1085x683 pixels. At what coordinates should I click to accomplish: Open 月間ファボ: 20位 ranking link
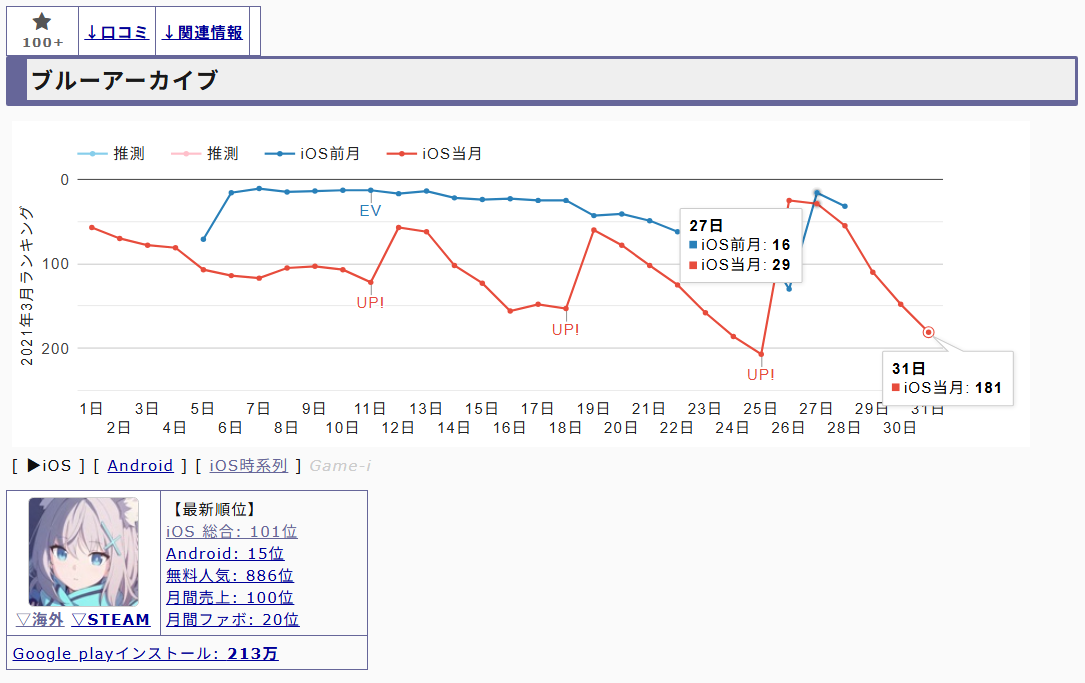[232, 620]
